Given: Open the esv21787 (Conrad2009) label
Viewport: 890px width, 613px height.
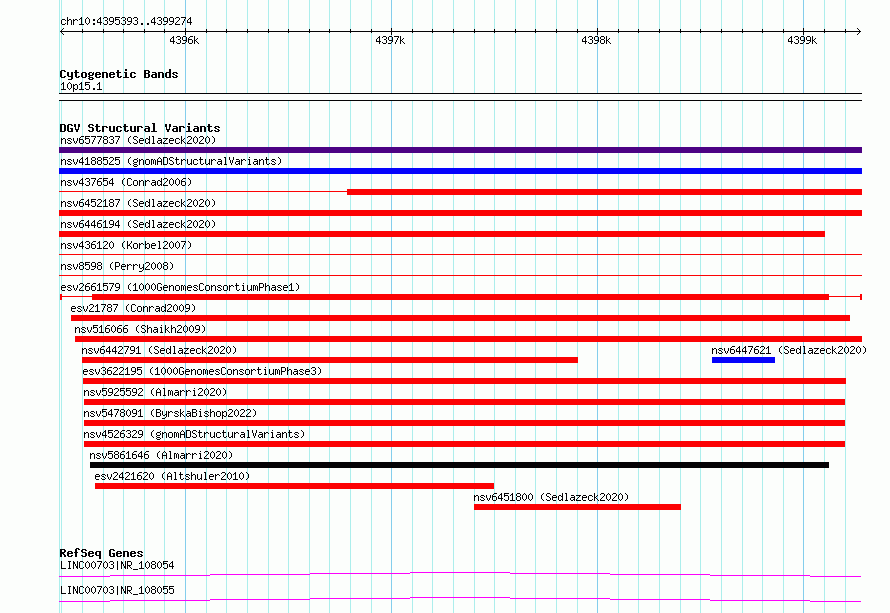Looking at the screenshot, I should tap(133, 308).
